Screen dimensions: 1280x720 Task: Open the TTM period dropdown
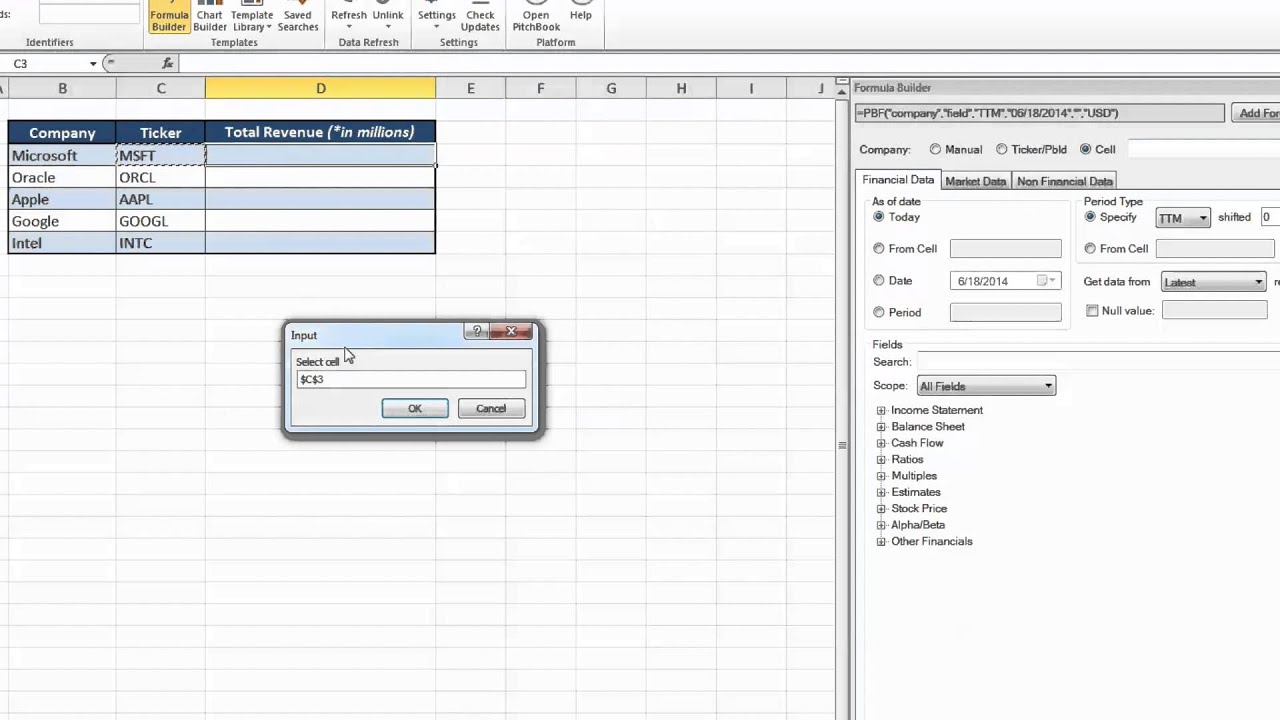[1183, 218]
